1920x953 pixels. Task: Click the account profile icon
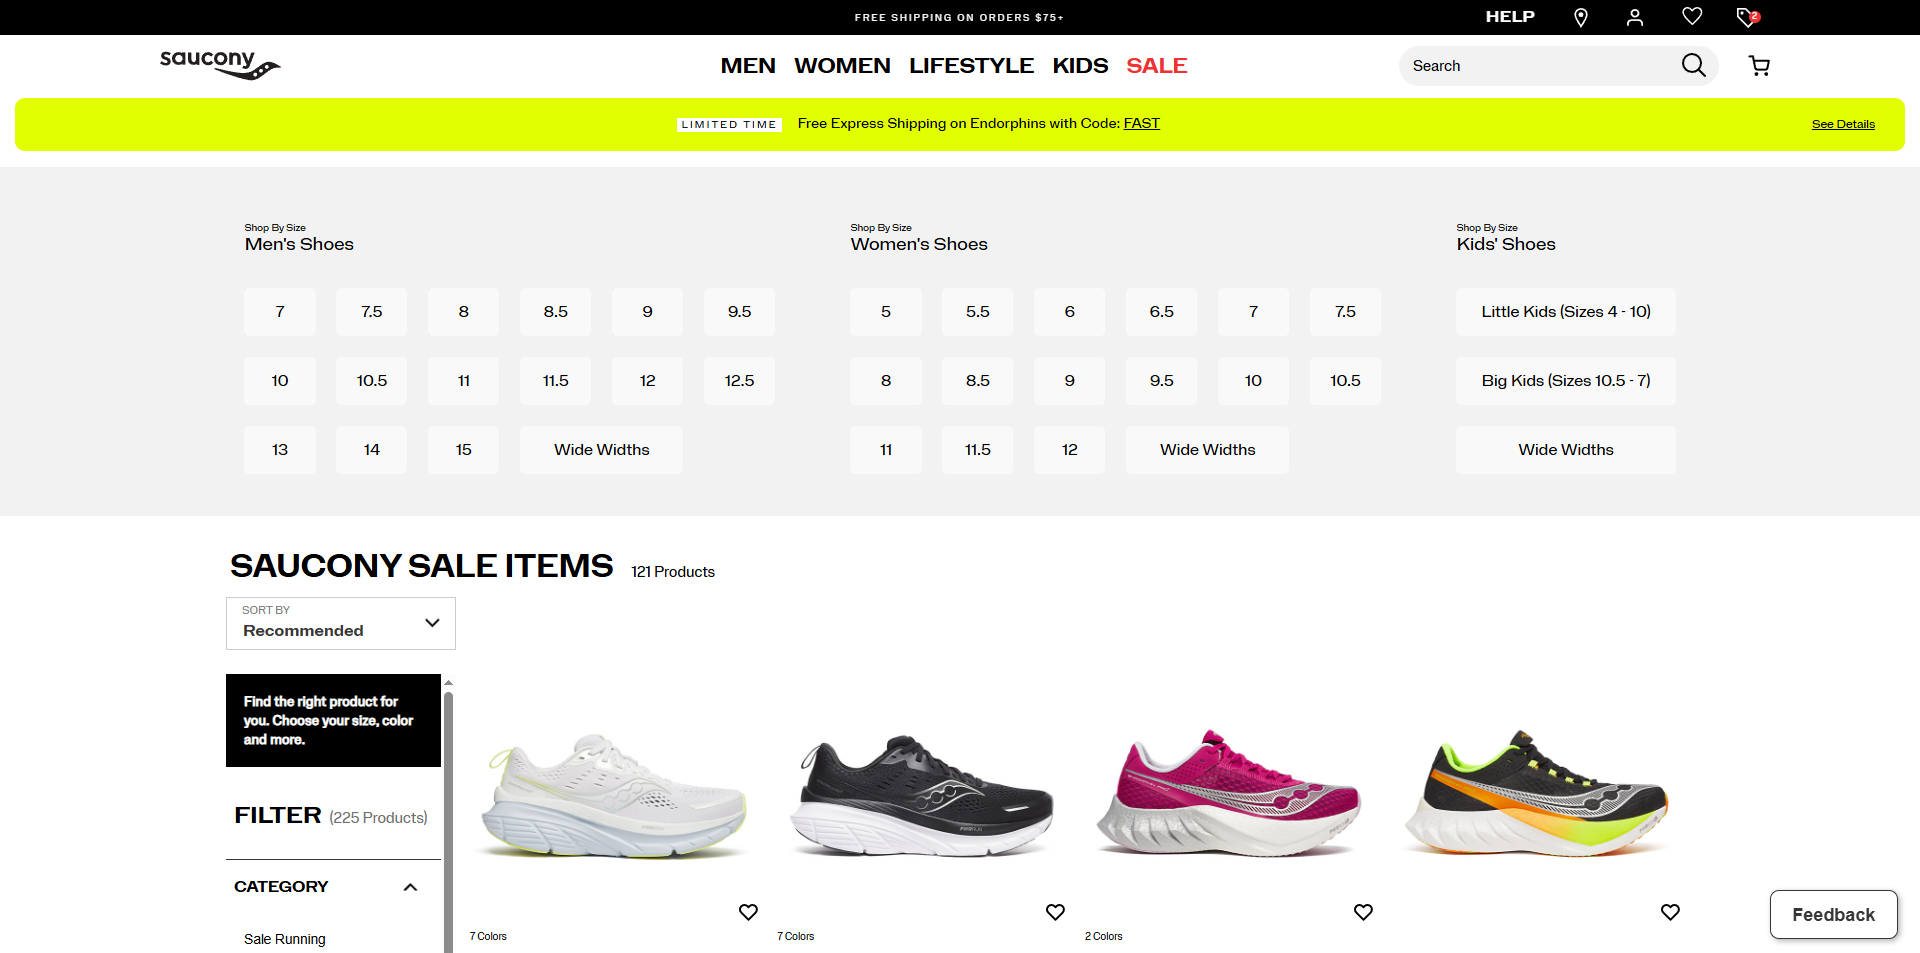point(1636,17)
